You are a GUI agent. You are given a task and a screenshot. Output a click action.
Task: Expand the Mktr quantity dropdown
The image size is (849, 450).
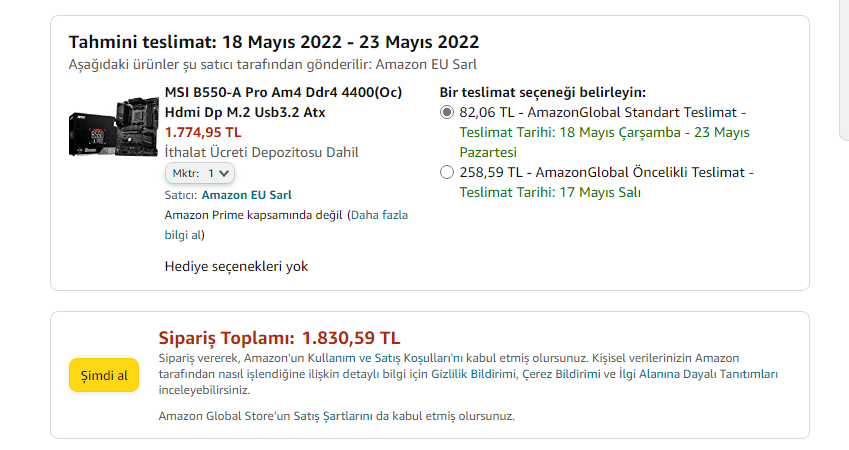200,173
